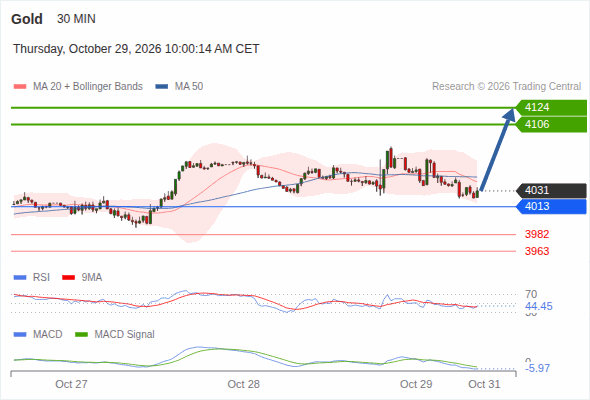Click the 4013 pivot price tag
Screen dimensions: 590x400
(x=551, y=207)
